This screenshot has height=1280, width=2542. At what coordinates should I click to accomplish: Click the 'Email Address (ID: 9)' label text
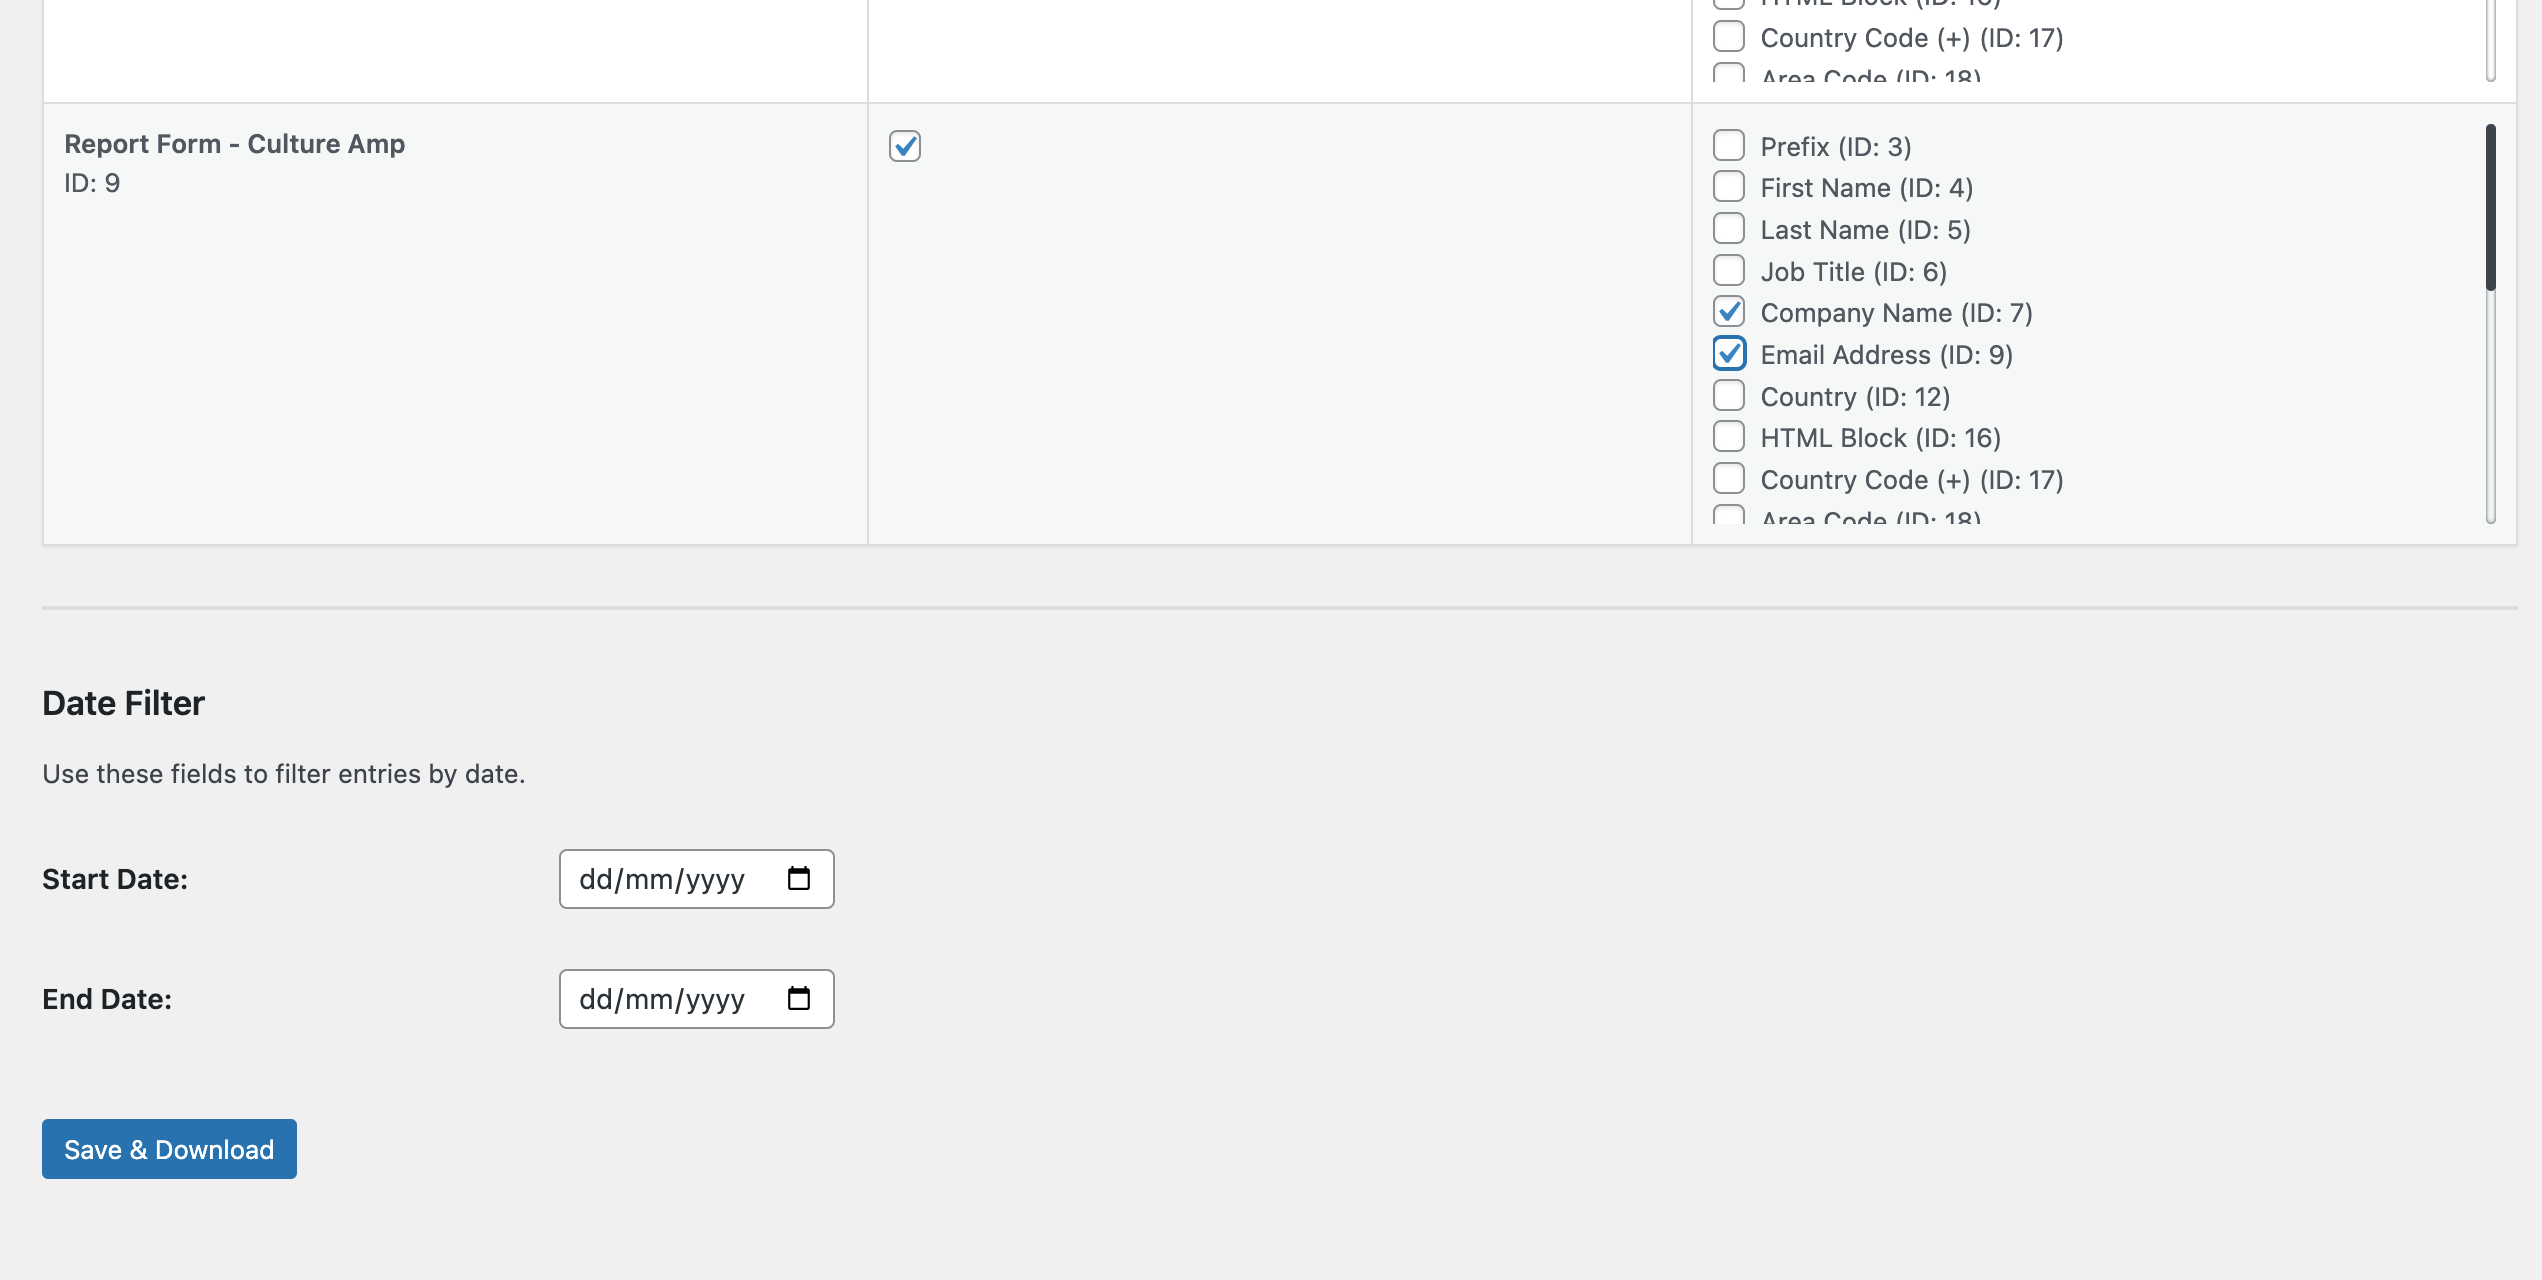pos(1887,355)
